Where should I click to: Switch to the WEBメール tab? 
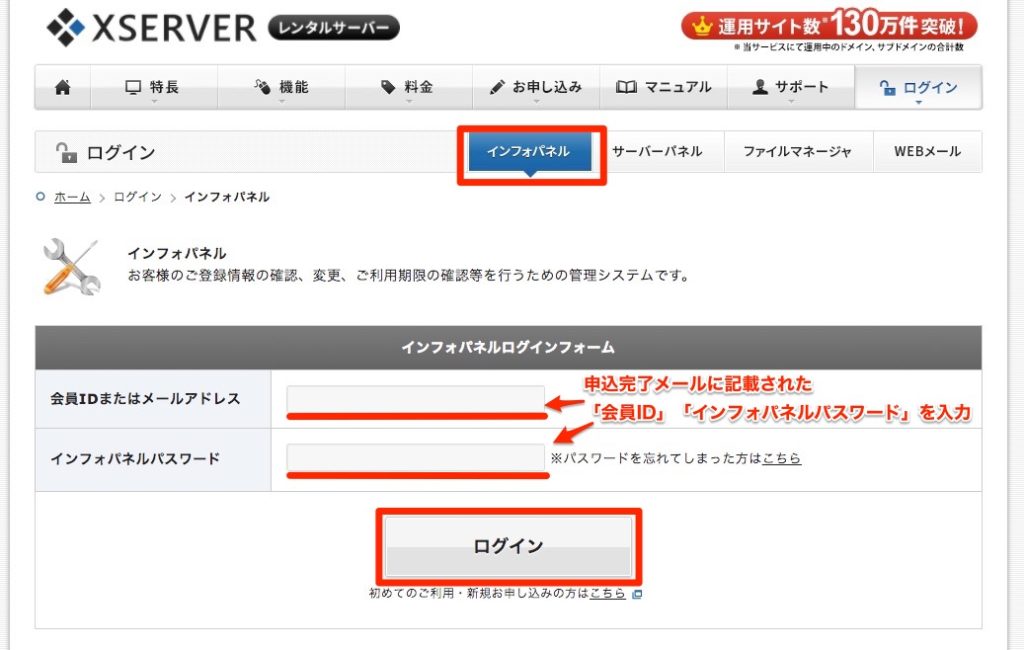[x=927, y=152]
